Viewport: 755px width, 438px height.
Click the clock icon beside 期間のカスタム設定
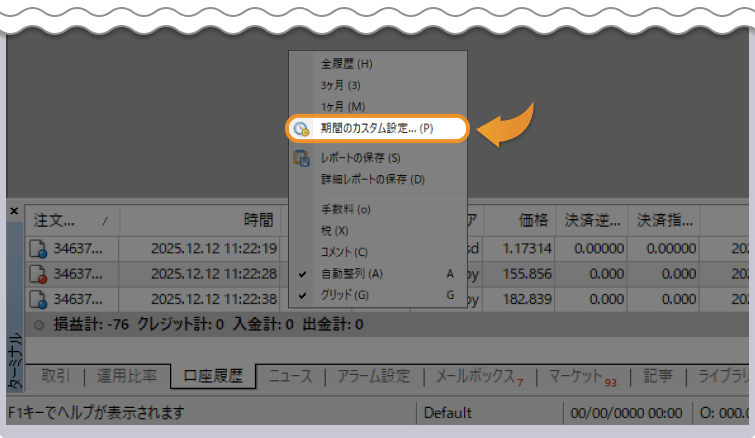301,129
